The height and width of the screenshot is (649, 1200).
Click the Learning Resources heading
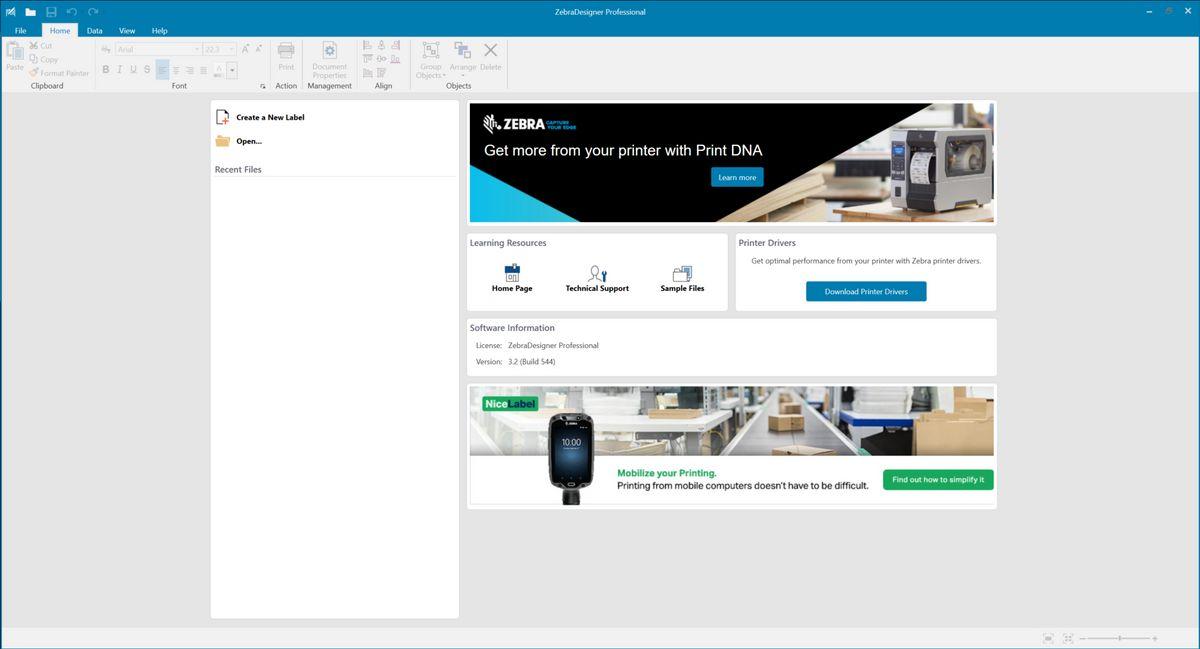tap(508, 243)
